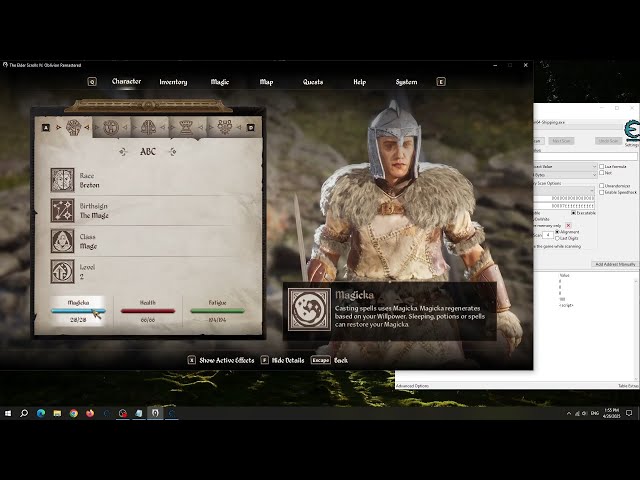Screen dimensions: 640x480
Task: Switch to Inventory tab
Action: [x=173, y=82]
